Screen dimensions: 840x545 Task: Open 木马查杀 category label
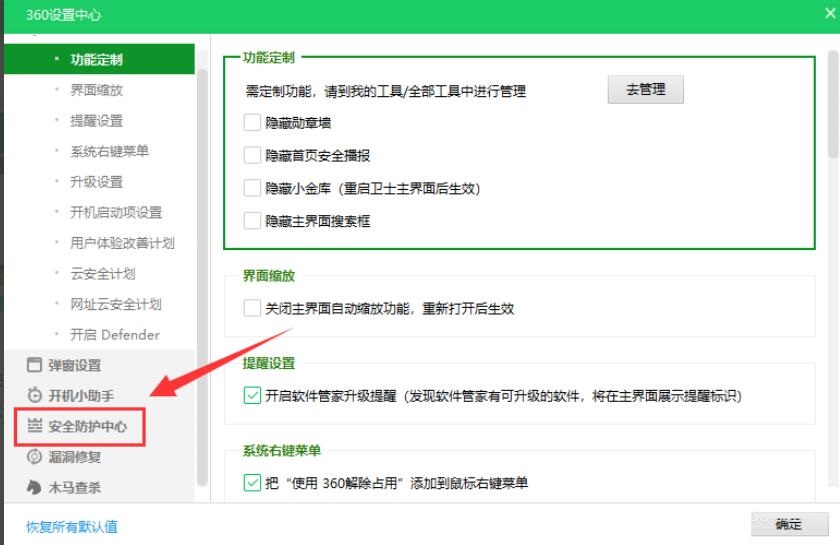[x=74, y=487]
